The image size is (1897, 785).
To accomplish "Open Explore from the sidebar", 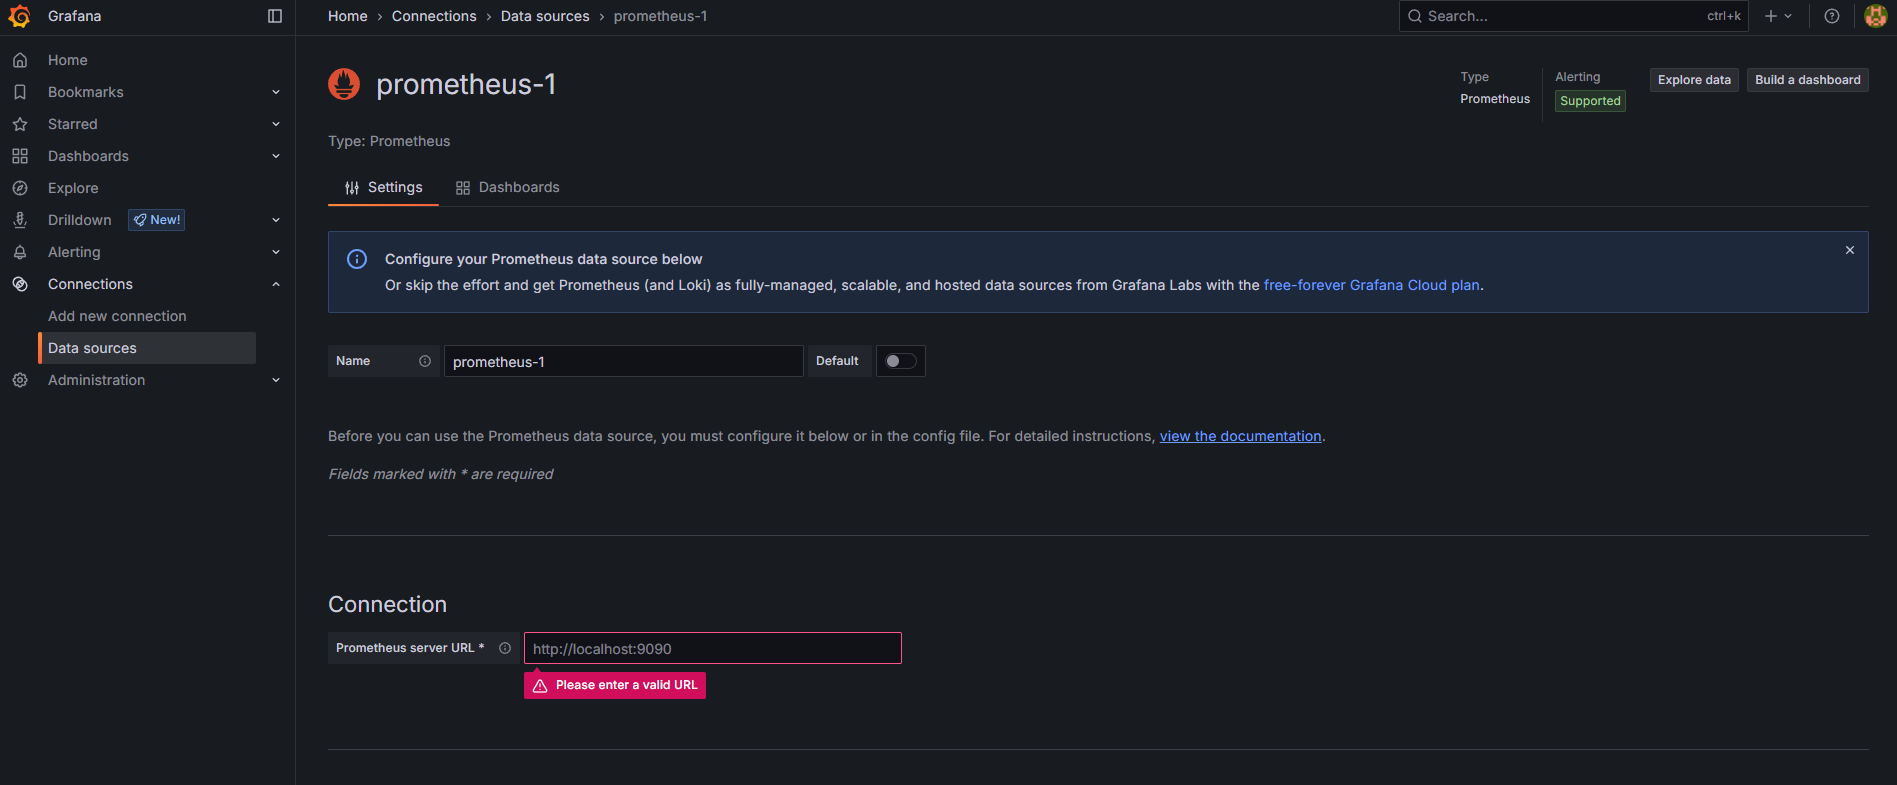I will [73, 188].
